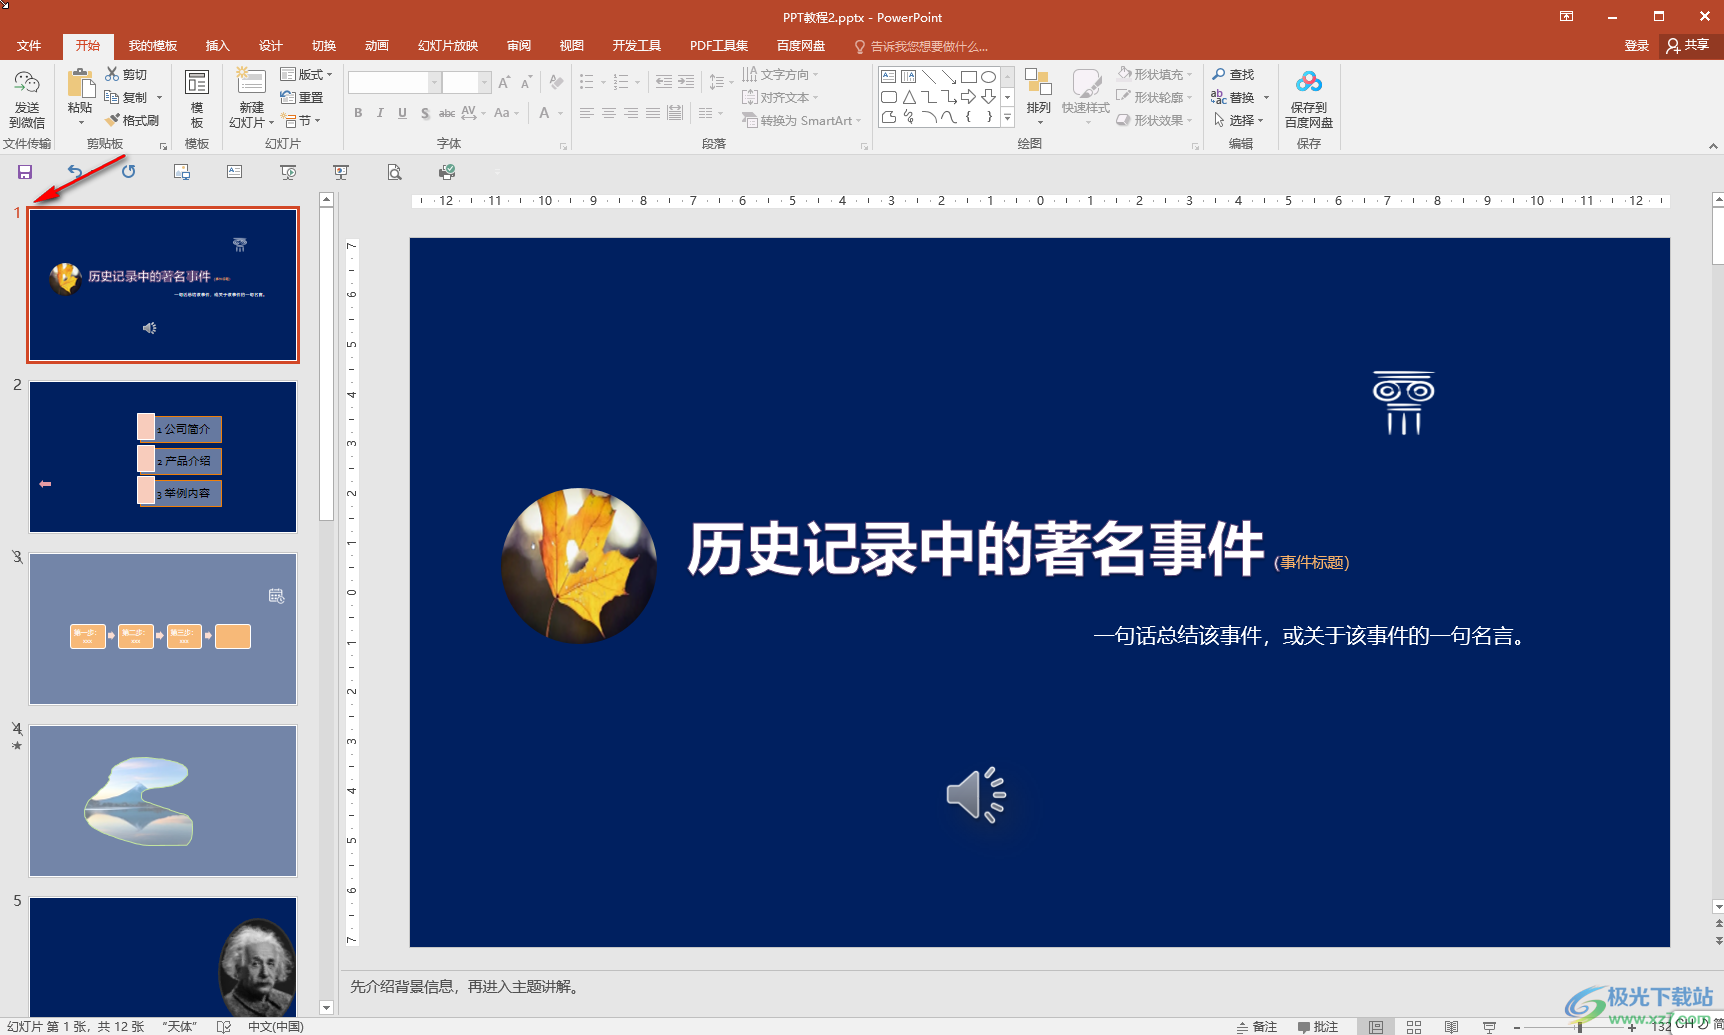This screenshot has height=1035, width=1724.
Task: Open the font size combo box
Action: (467, 82)
